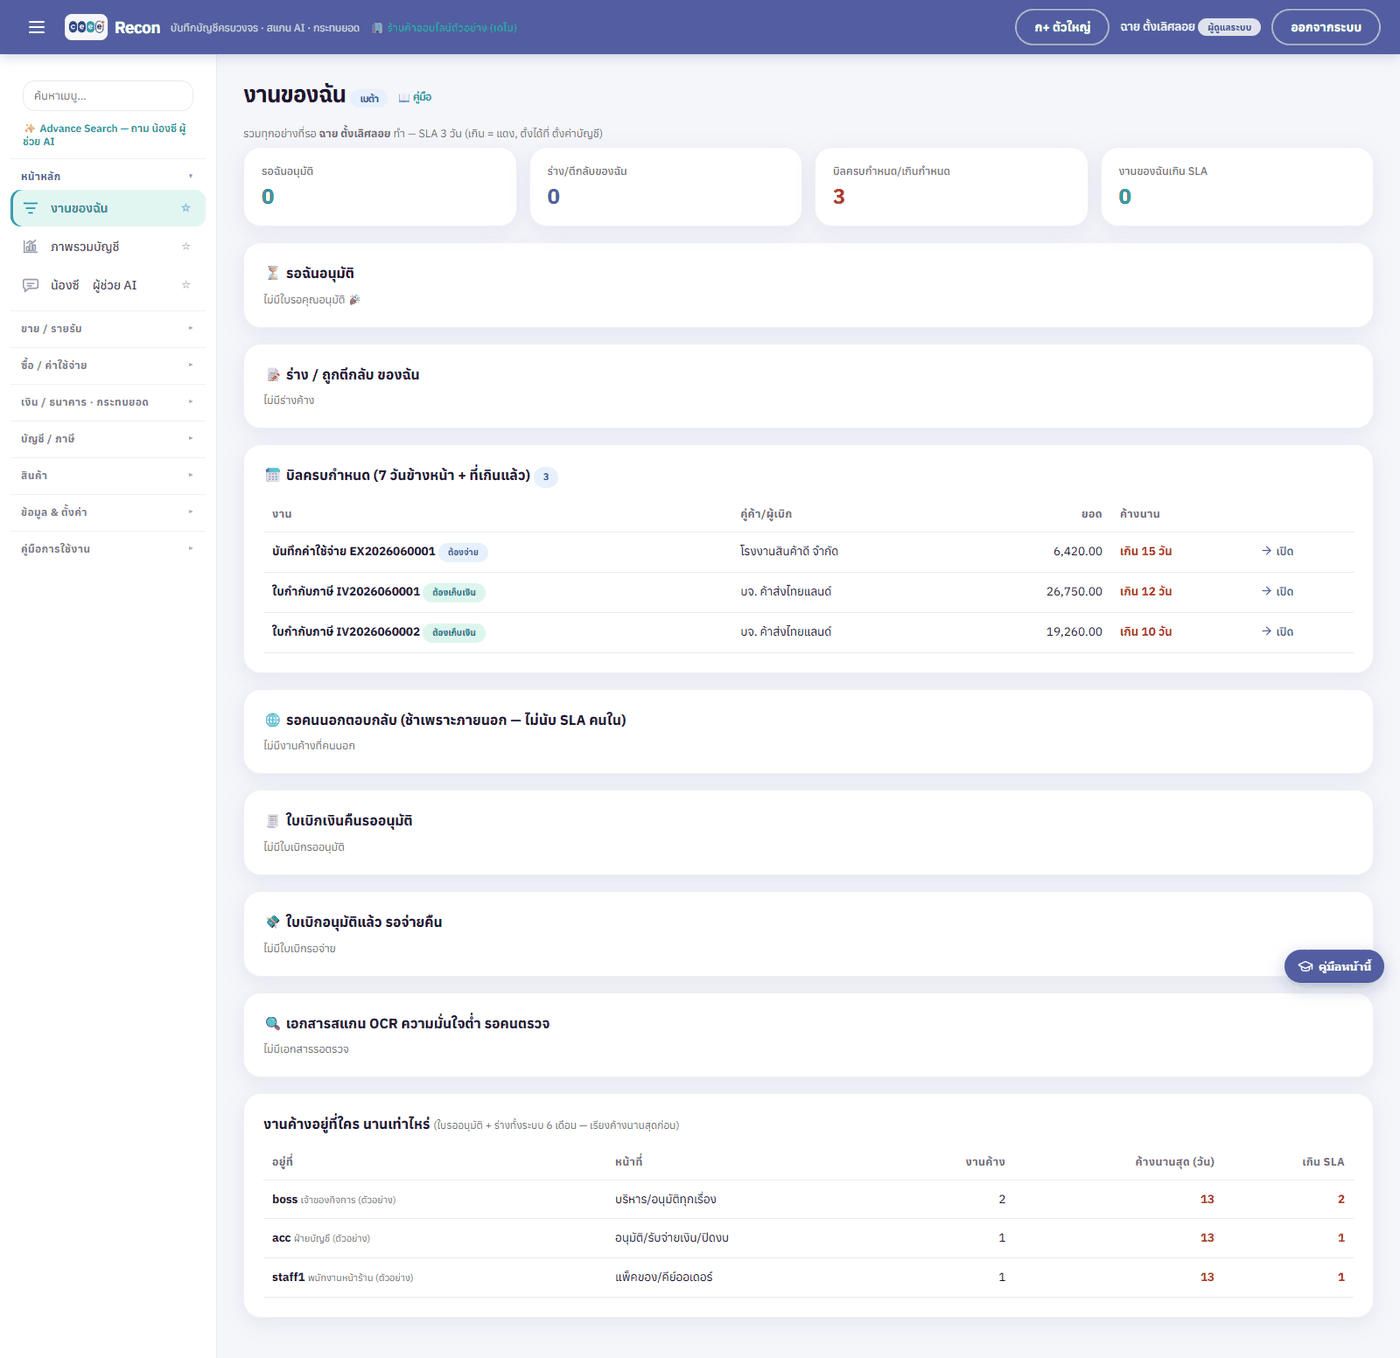Expand the ขาย / รายรับ section
The image size is (1400, 1358).
point(107,329)
